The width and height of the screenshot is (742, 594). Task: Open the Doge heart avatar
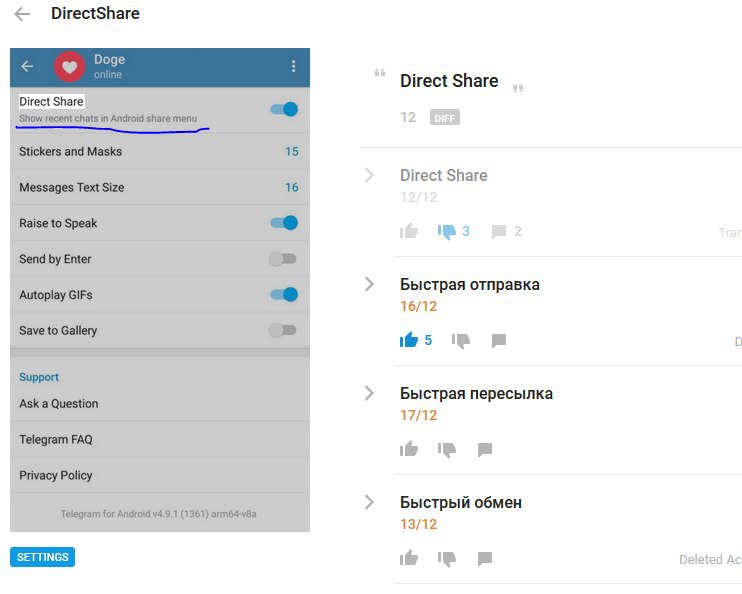[x=70, y=67]
